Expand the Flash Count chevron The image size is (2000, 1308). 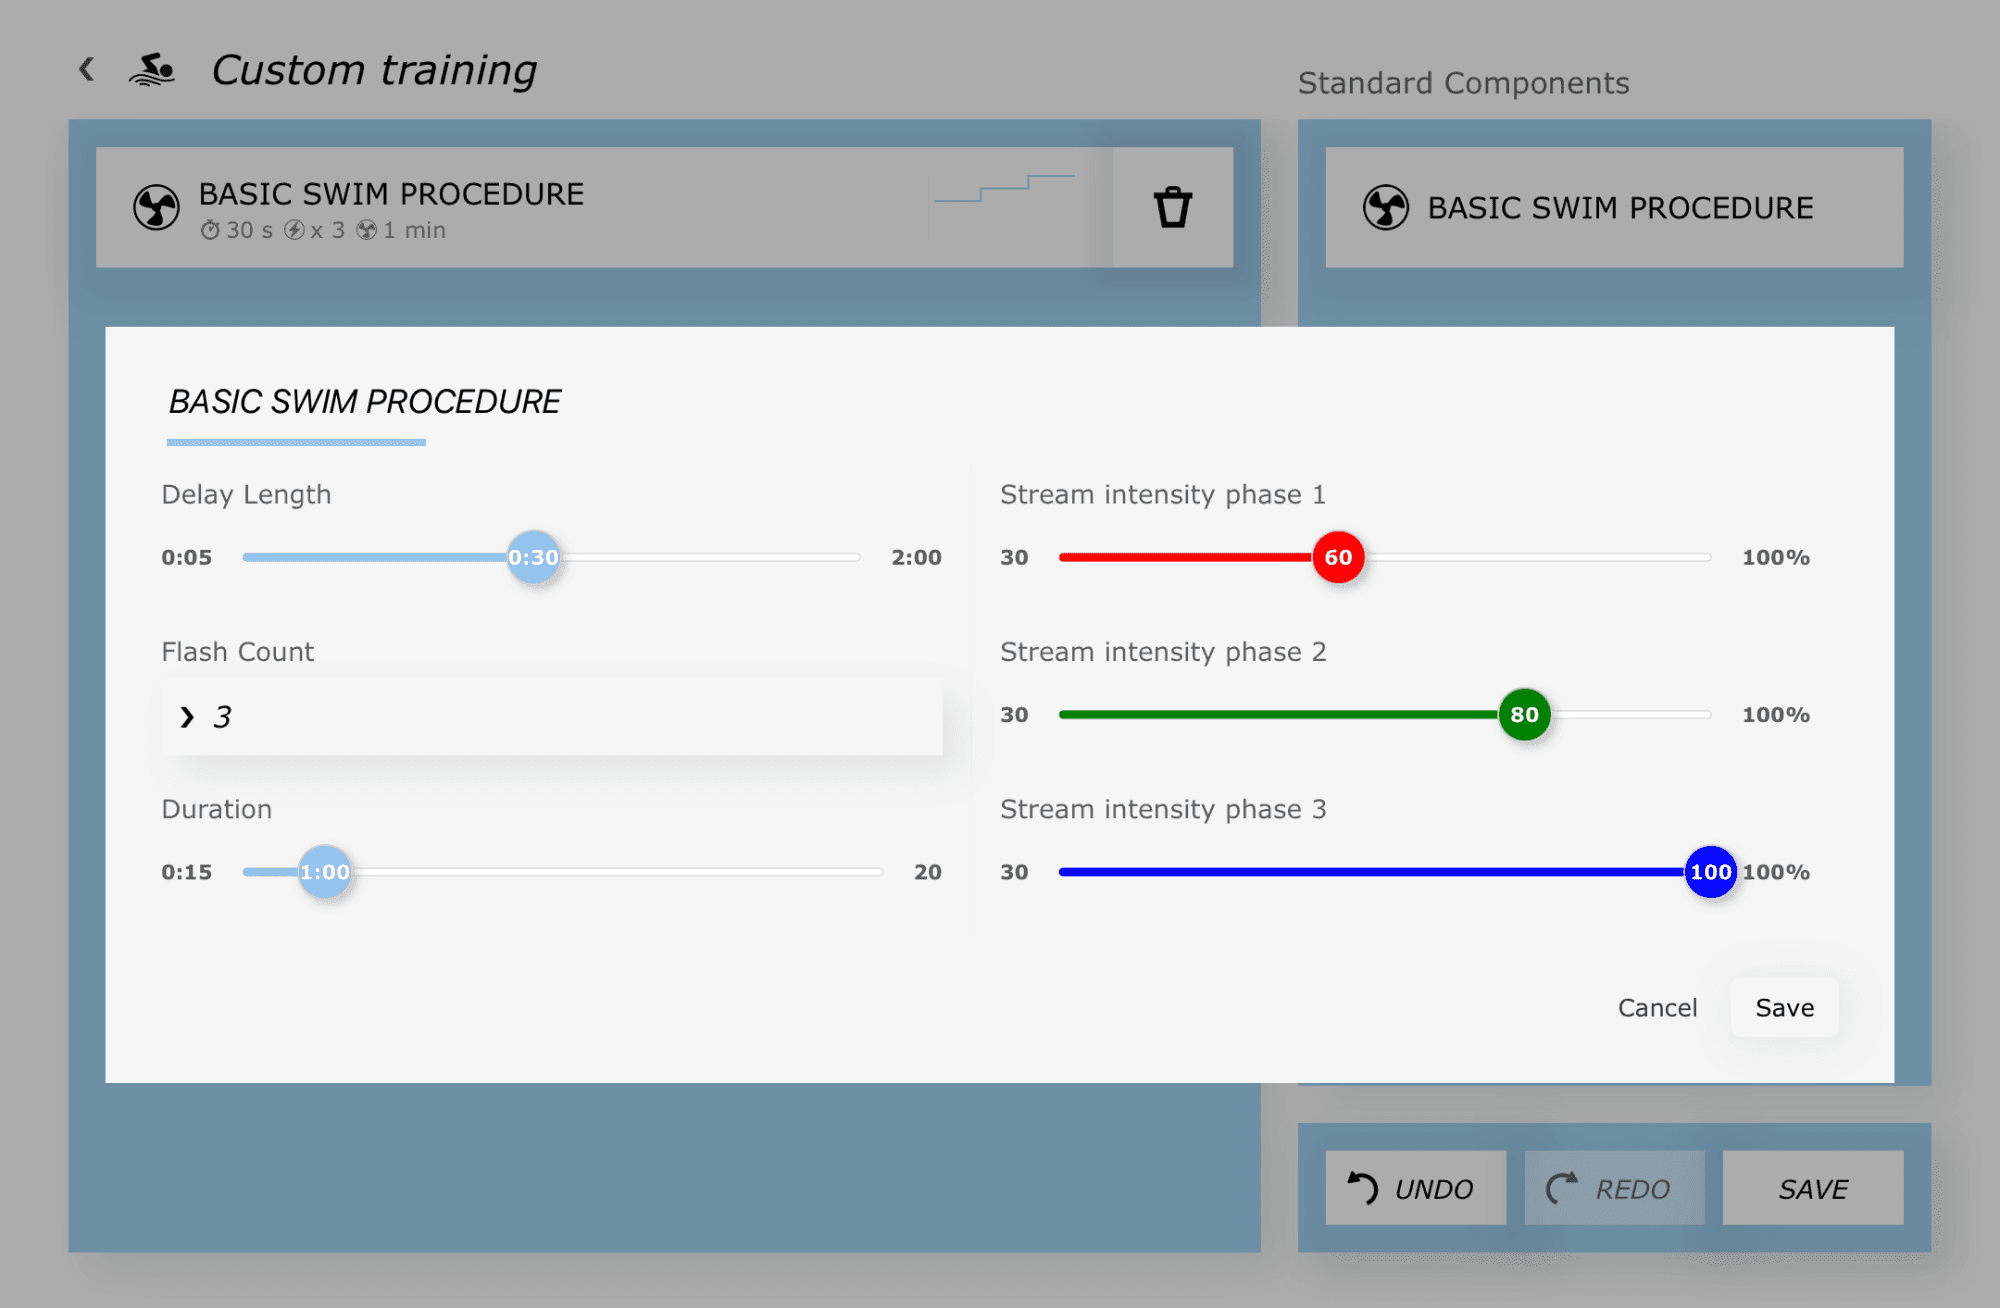coord(187,717)
